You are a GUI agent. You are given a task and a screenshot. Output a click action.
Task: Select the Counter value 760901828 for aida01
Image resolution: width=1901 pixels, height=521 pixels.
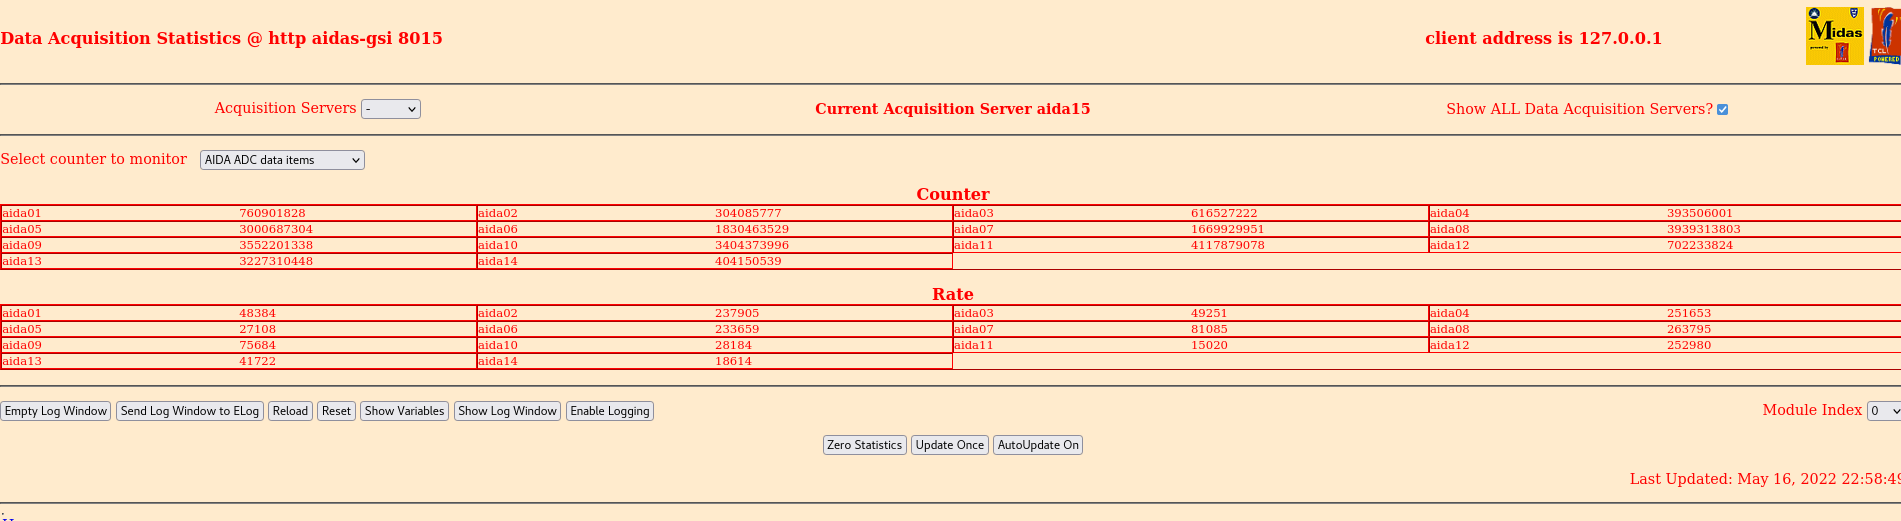[x=272, y=213]
